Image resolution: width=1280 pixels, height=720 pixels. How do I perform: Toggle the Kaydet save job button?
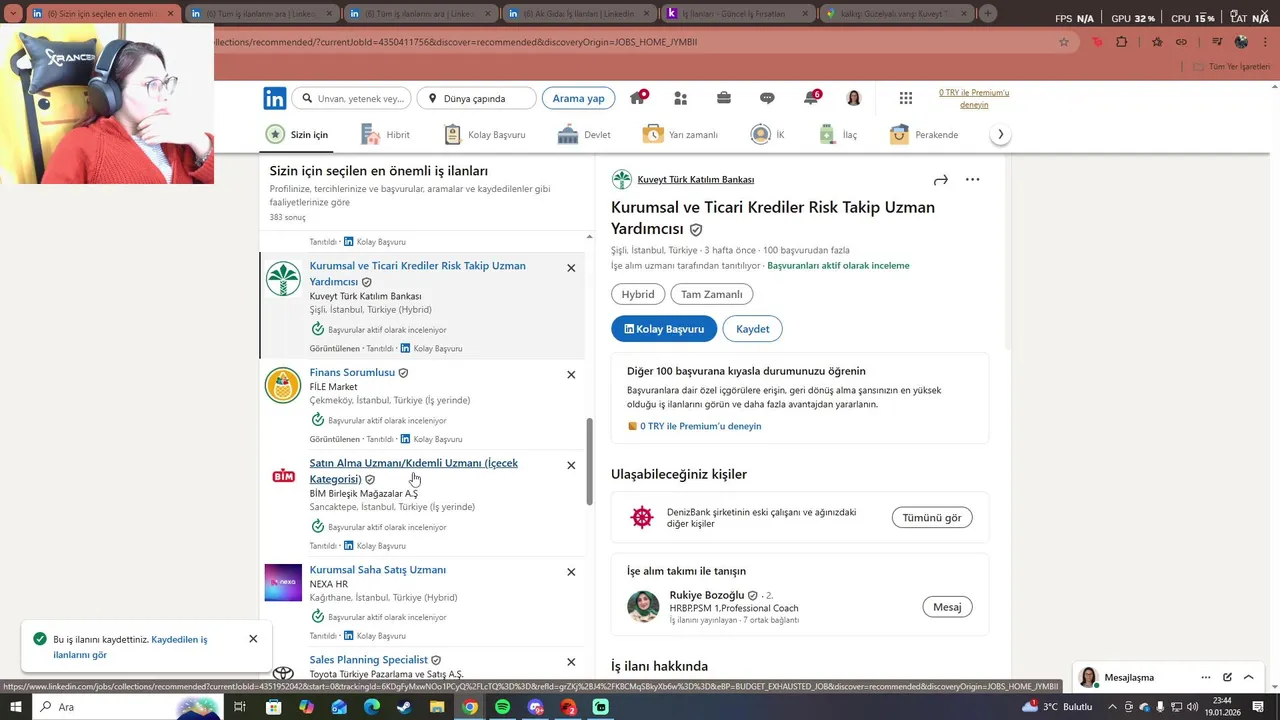pos(753,329)
